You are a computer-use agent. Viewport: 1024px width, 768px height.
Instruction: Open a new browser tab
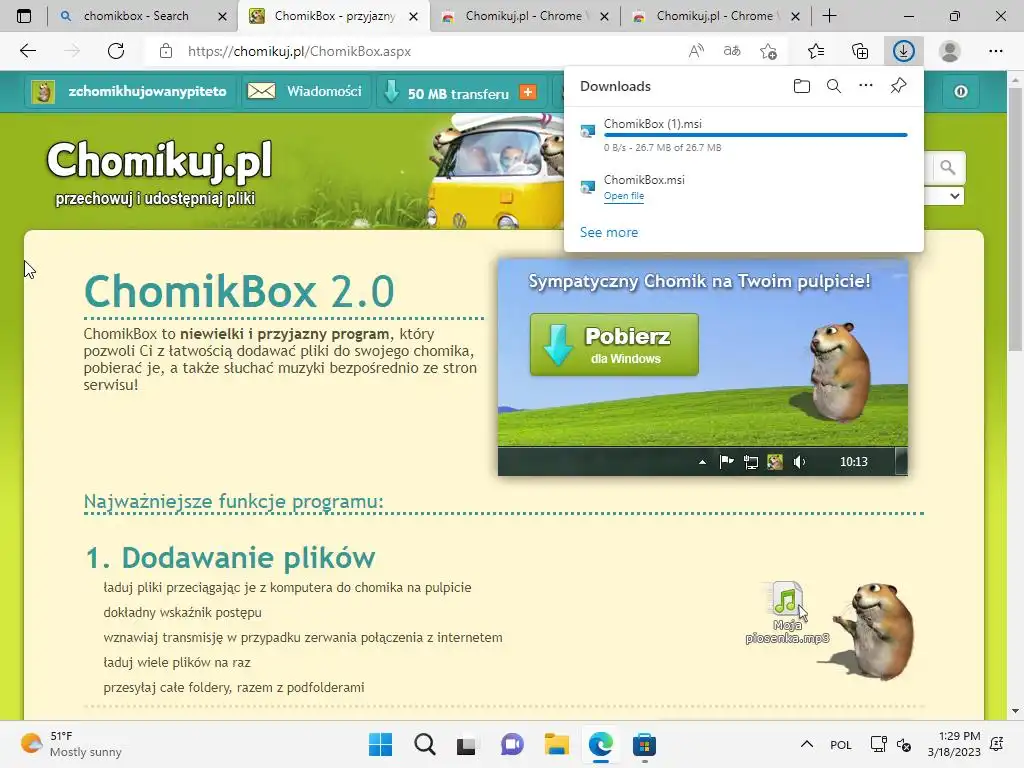(829, 16)
